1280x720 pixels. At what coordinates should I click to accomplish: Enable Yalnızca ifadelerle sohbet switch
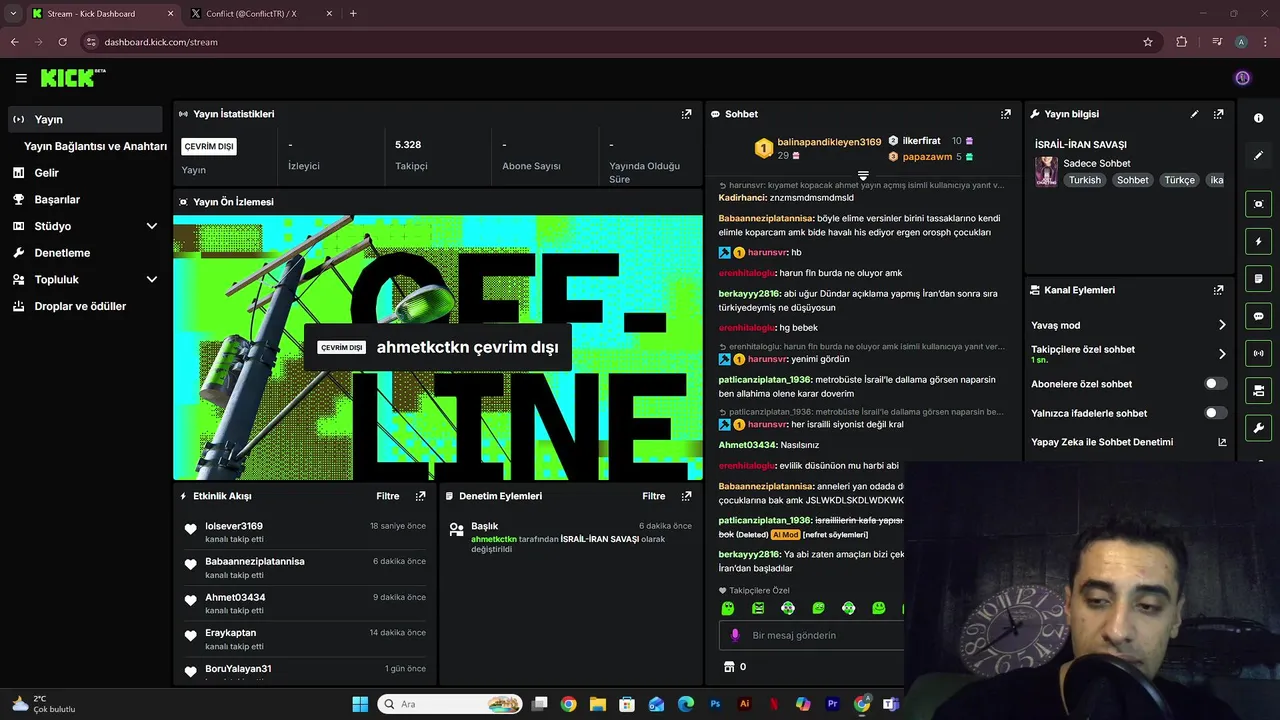coord(1216,413)
